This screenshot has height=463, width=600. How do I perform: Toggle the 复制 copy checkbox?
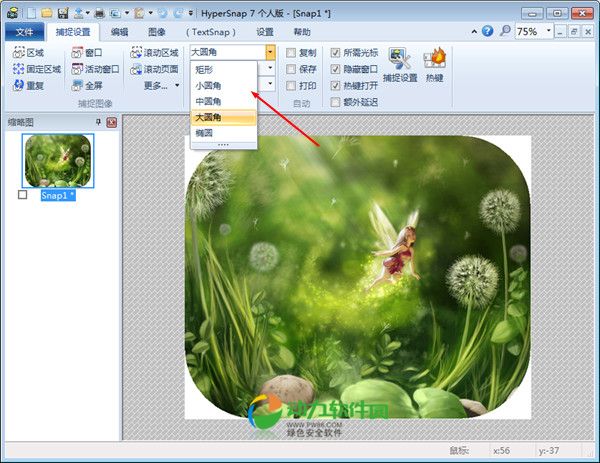pos(291,52)
